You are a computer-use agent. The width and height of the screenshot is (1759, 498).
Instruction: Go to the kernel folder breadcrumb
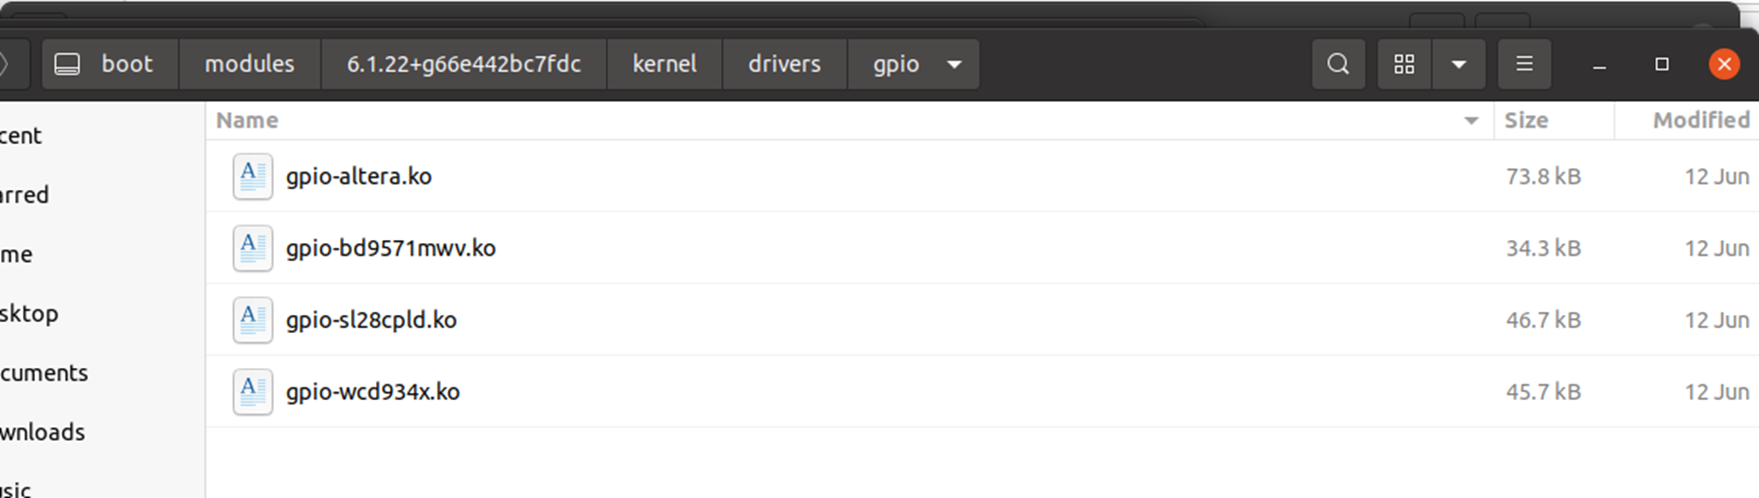pyautogui.click(x=664, y=64)
